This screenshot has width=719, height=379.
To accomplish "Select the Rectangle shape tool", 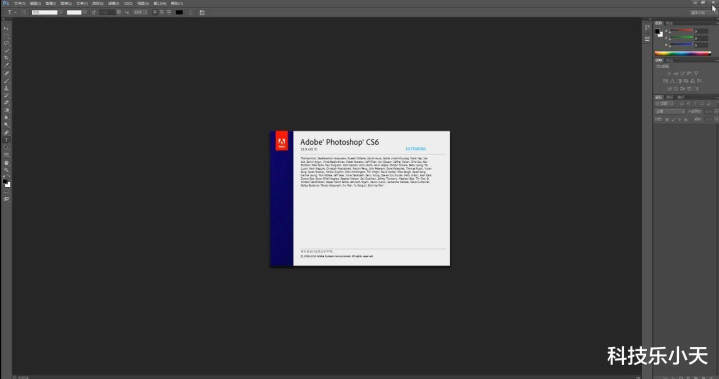I will [6, 155].
